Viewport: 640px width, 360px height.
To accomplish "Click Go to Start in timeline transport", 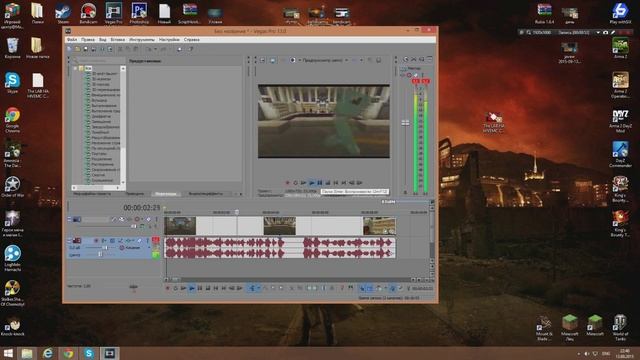I will click(216, 288).
